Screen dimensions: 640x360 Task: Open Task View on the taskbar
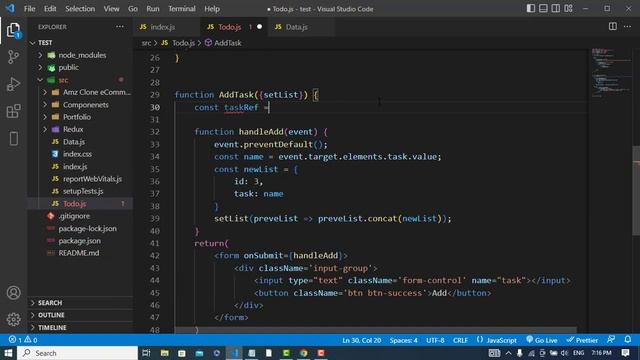click(146, 353)
